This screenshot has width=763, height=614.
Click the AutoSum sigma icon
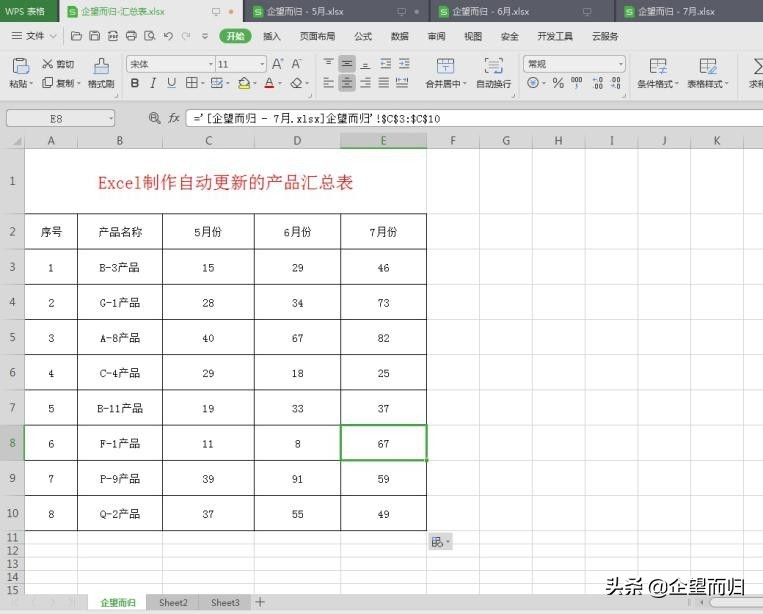(x=757, y=66)
